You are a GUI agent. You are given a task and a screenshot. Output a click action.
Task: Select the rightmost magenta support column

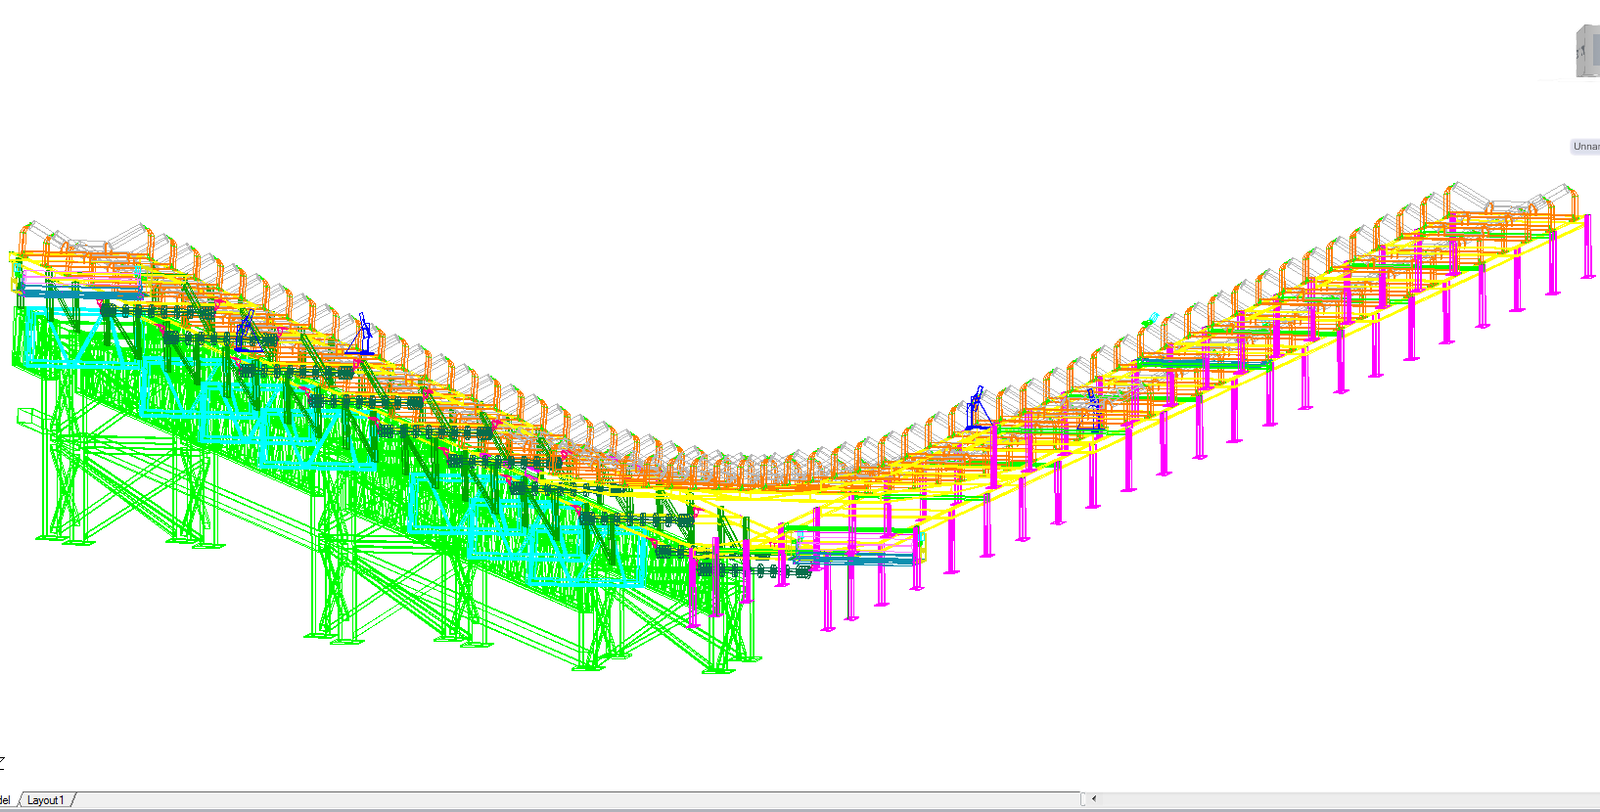[x=1587, y=247]
